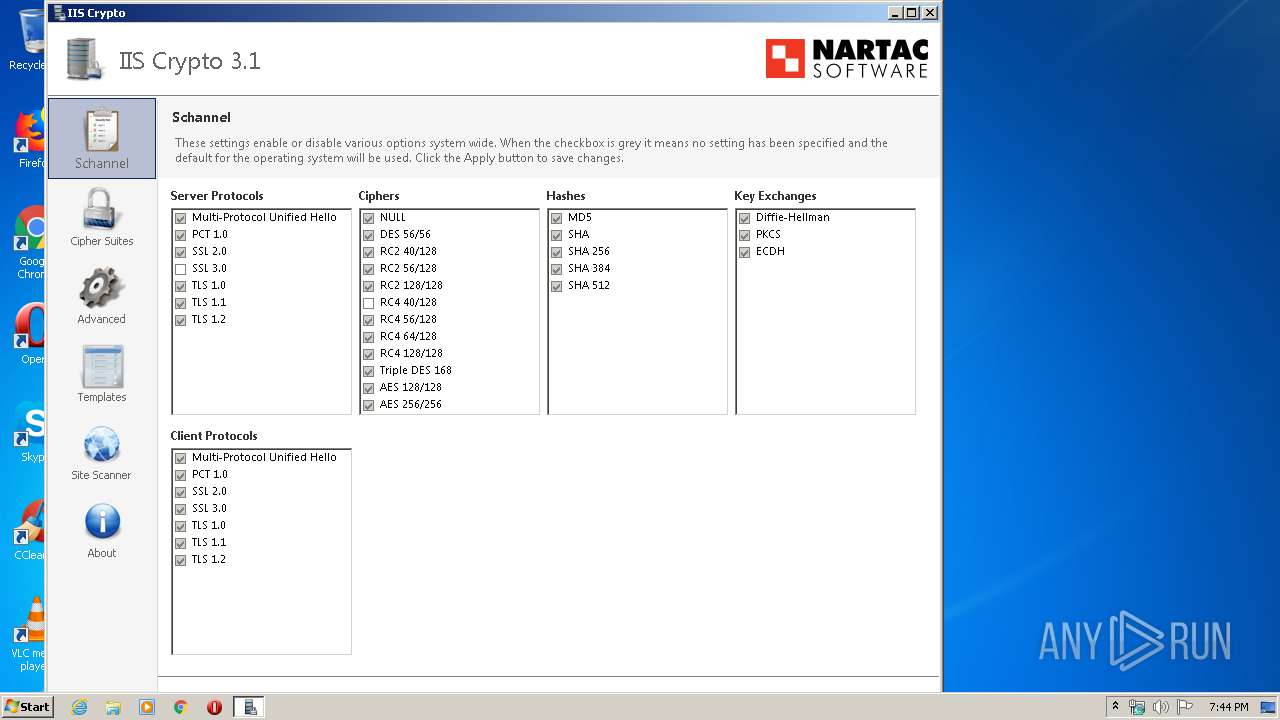Click the Start button
This screenshot has width=1280, height=720.
click(28, 707)
